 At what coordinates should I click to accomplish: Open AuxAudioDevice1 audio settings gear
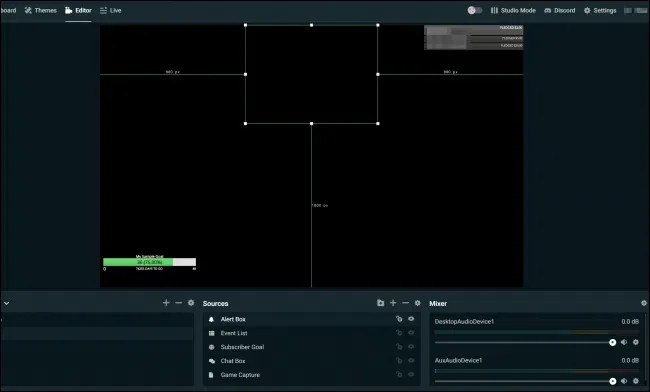636,381
